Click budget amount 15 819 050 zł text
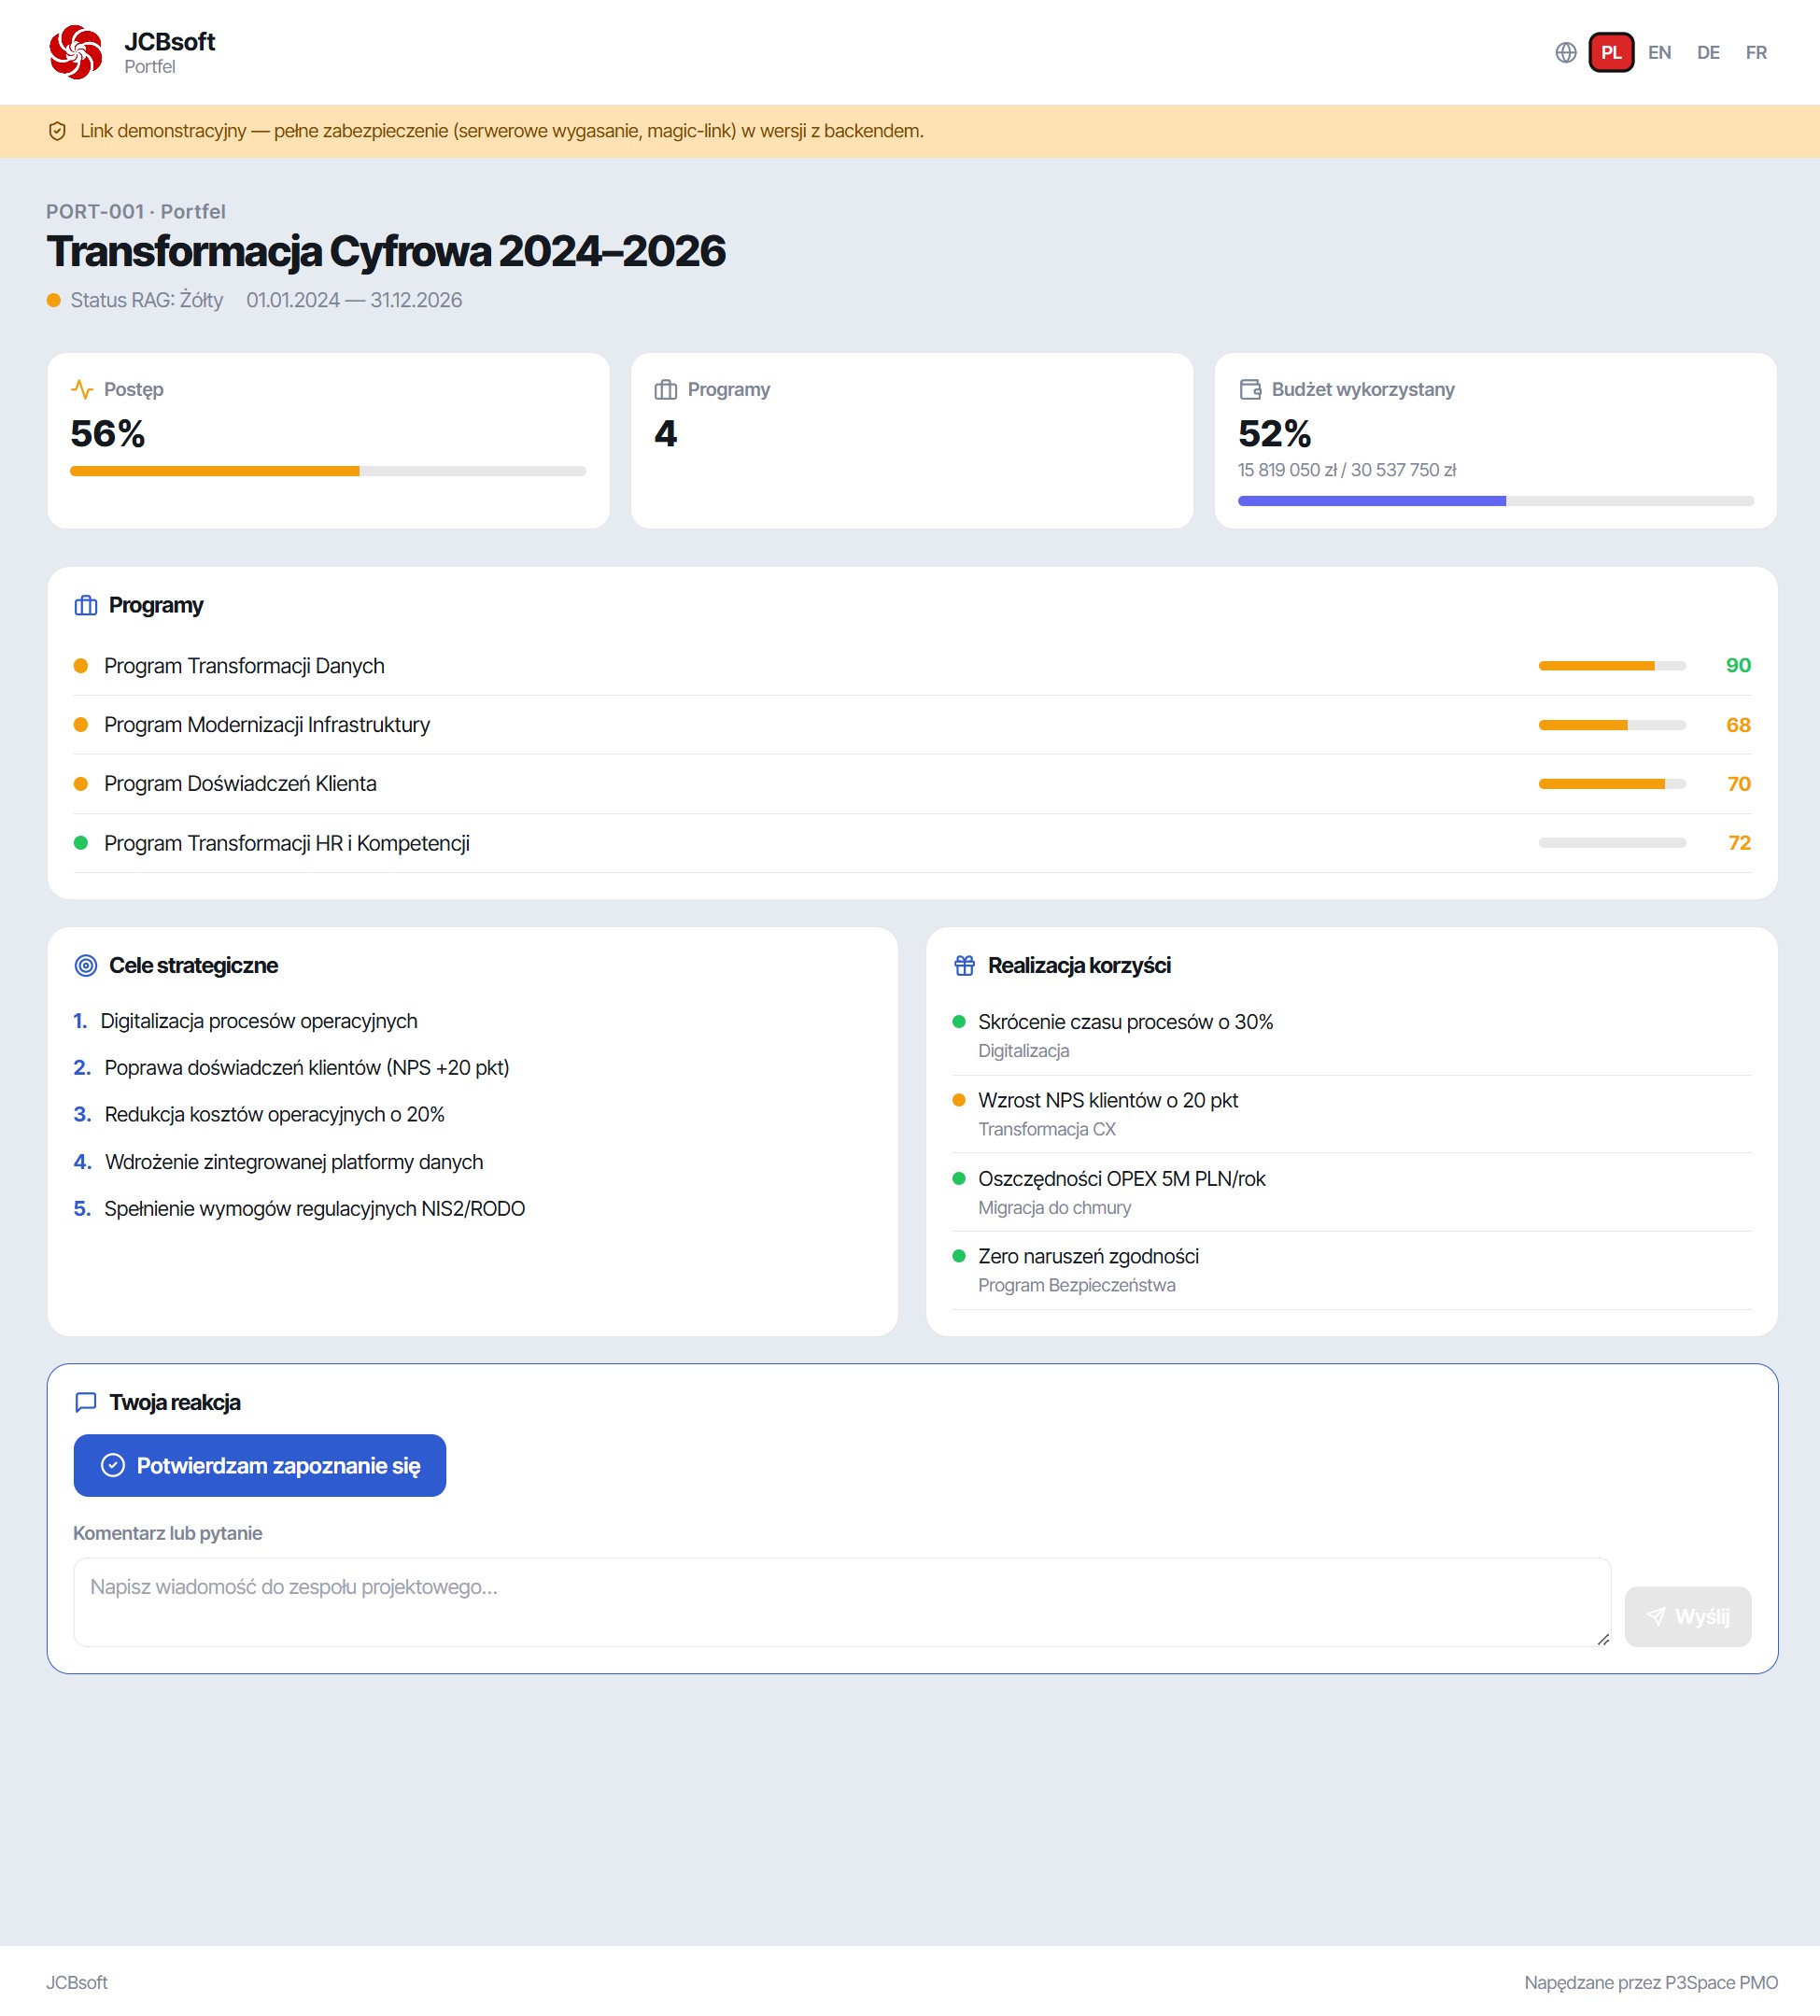 tap(1287, 469)
